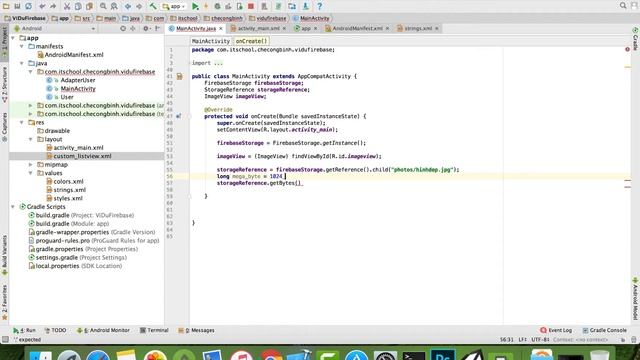Select colors.xml in values folder
The image size is (640, 360).
click(68, 181)
